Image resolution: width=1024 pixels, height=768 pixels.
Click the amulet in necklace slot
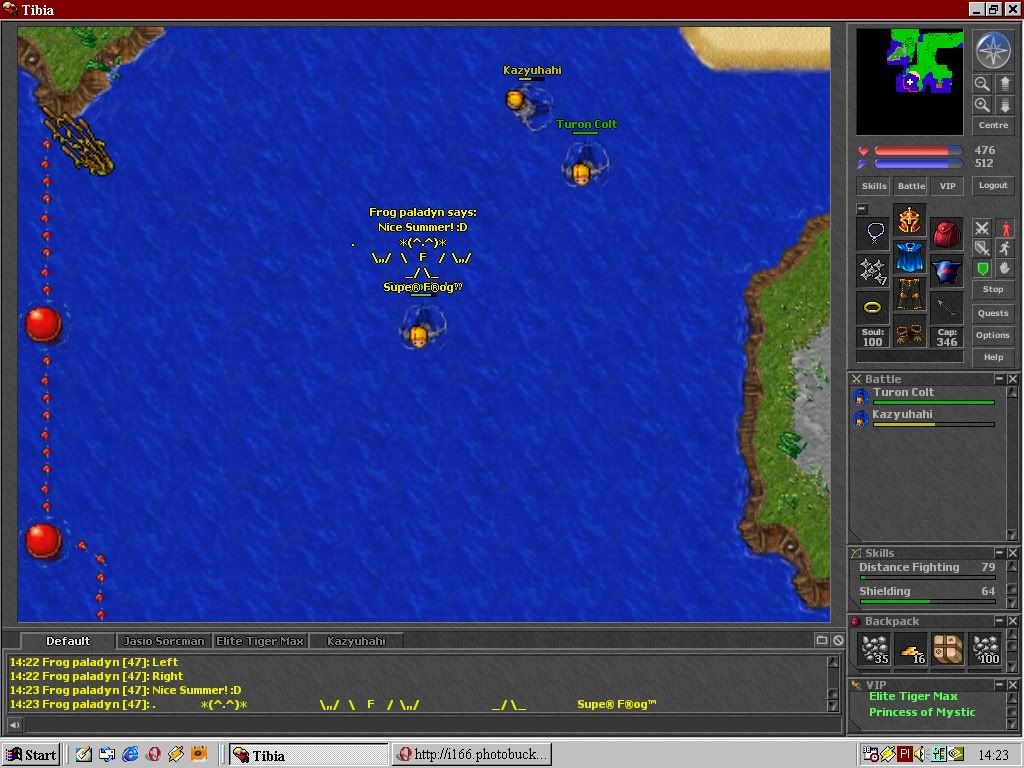tap(873, 234)
